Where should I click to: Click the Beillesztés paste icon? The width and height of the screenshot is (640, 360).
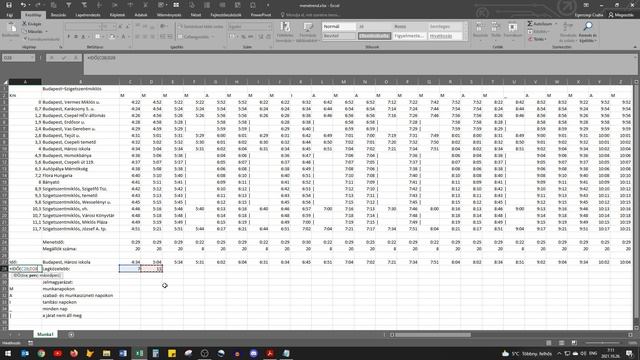tap(11, 28)
